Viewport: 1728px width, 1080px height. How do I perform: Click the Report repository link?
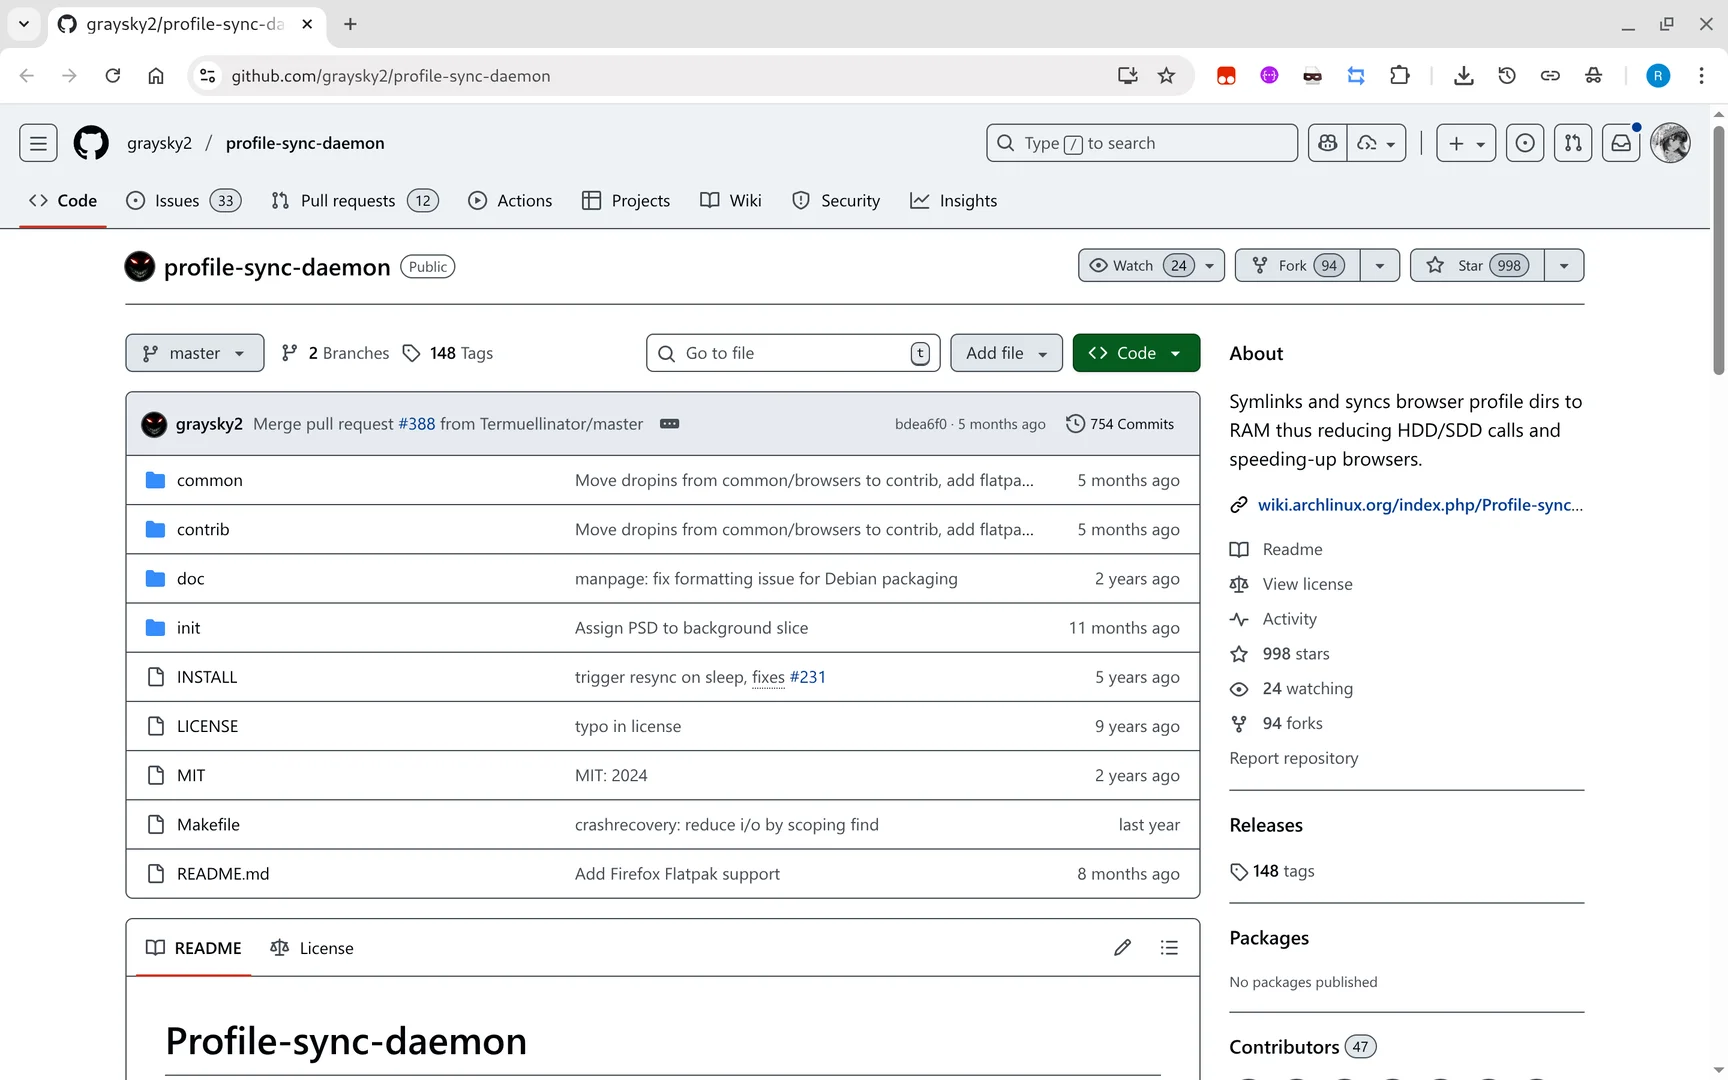pyautogui.click(x=1294, y=758)
